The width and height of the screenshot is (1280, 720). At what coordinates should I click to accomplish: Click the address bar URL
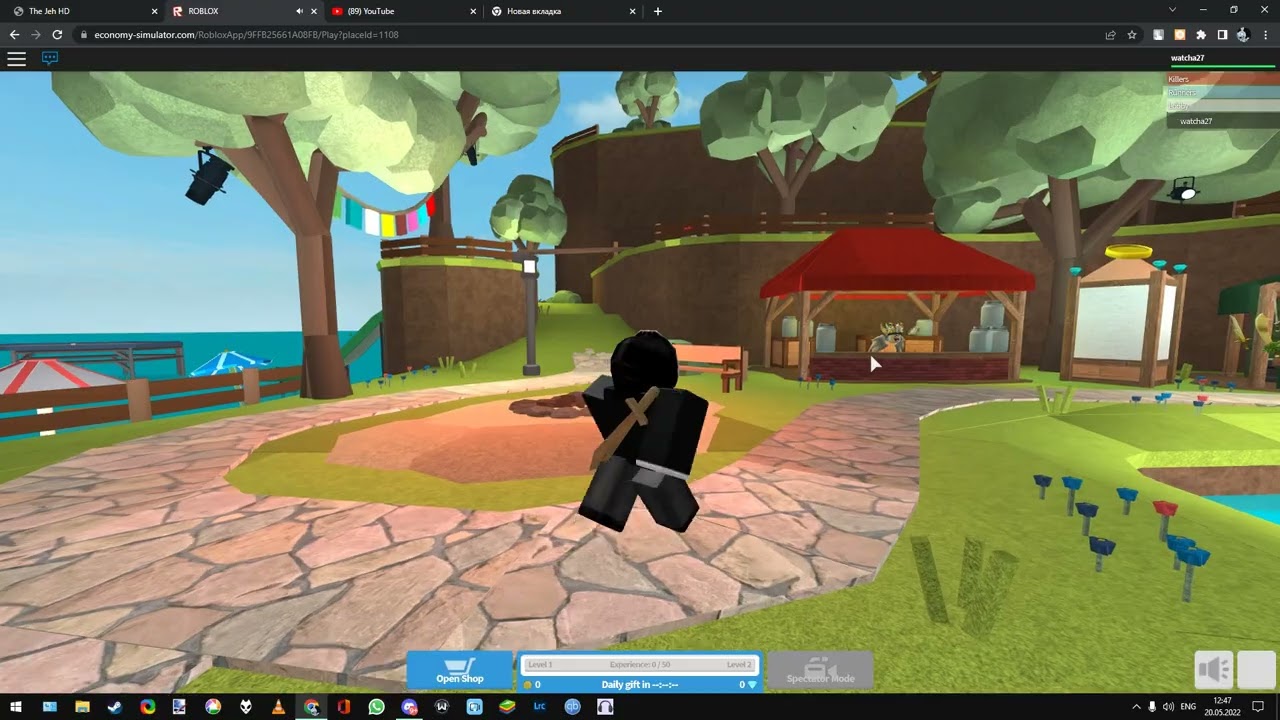click(246, 35)
